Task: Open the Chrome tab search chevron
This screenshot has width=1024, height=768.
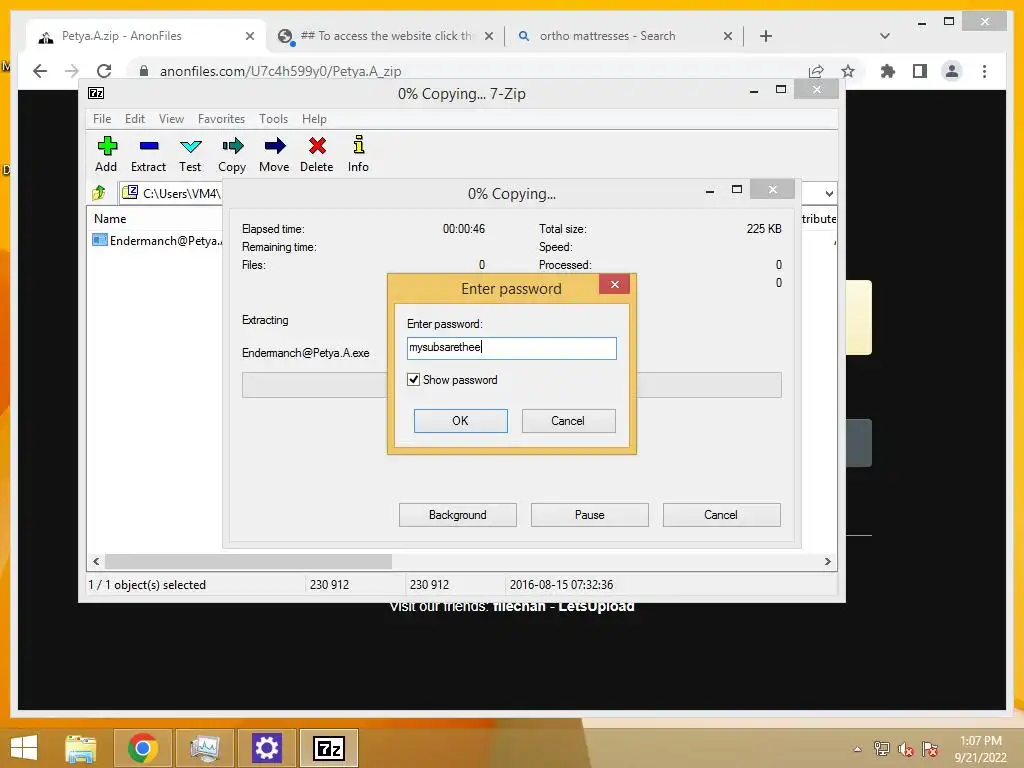Action: pyautogui.click(x=885, y=36)
